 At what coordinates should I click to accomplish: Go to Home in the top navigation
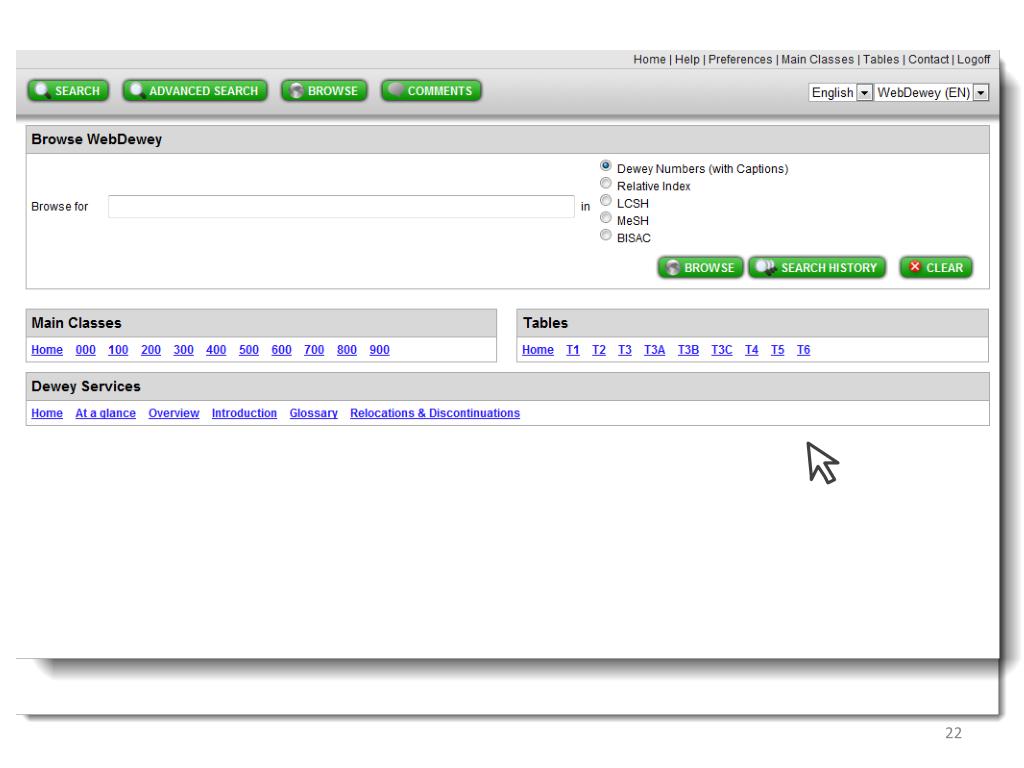pyautogui.click(x=649, y=59)
